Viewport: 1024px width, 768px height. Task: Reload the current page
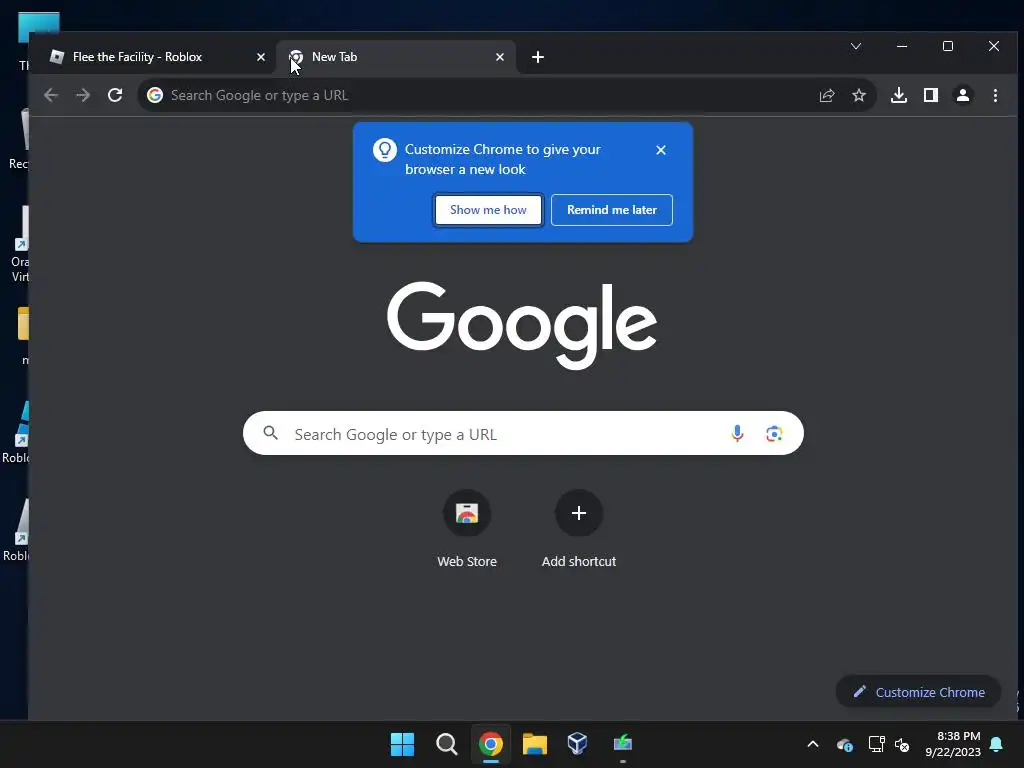115,95
